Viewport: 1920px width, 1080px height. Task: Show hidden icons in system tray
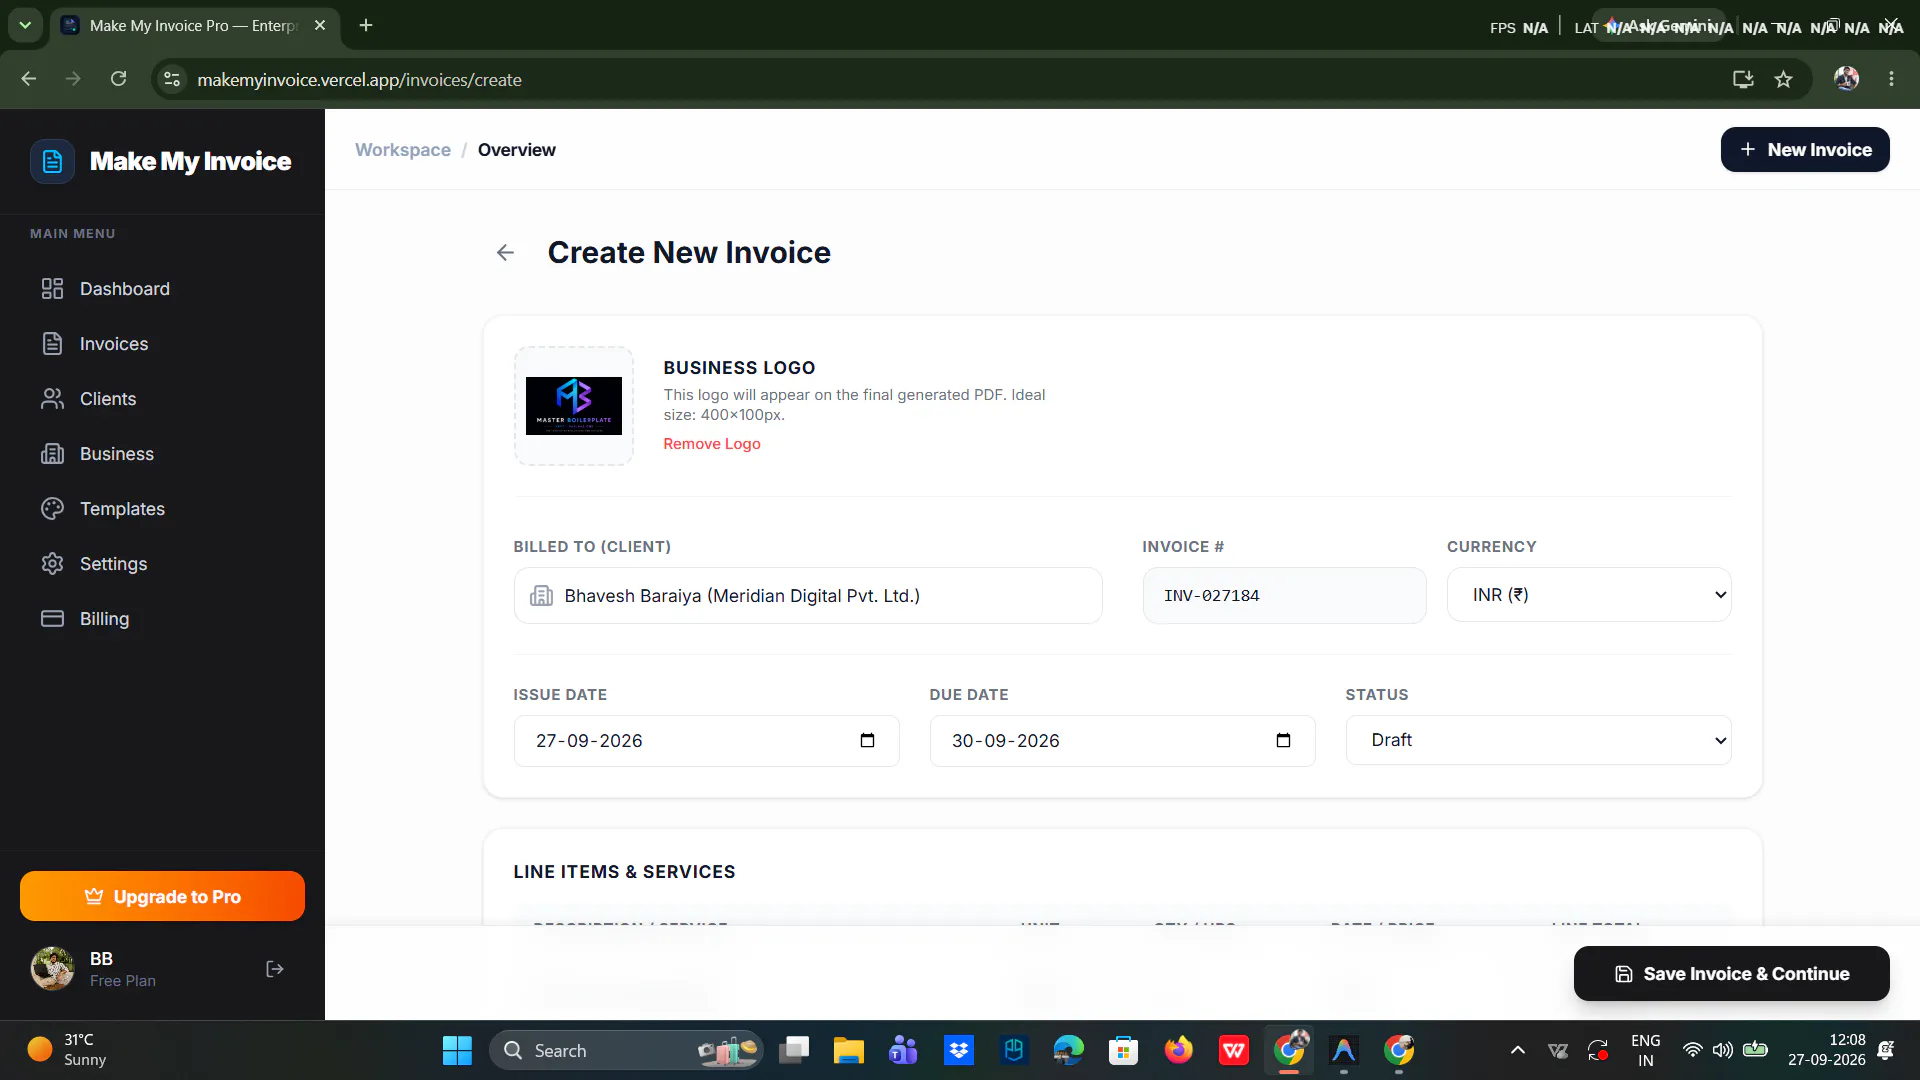coord(1517,1050)
